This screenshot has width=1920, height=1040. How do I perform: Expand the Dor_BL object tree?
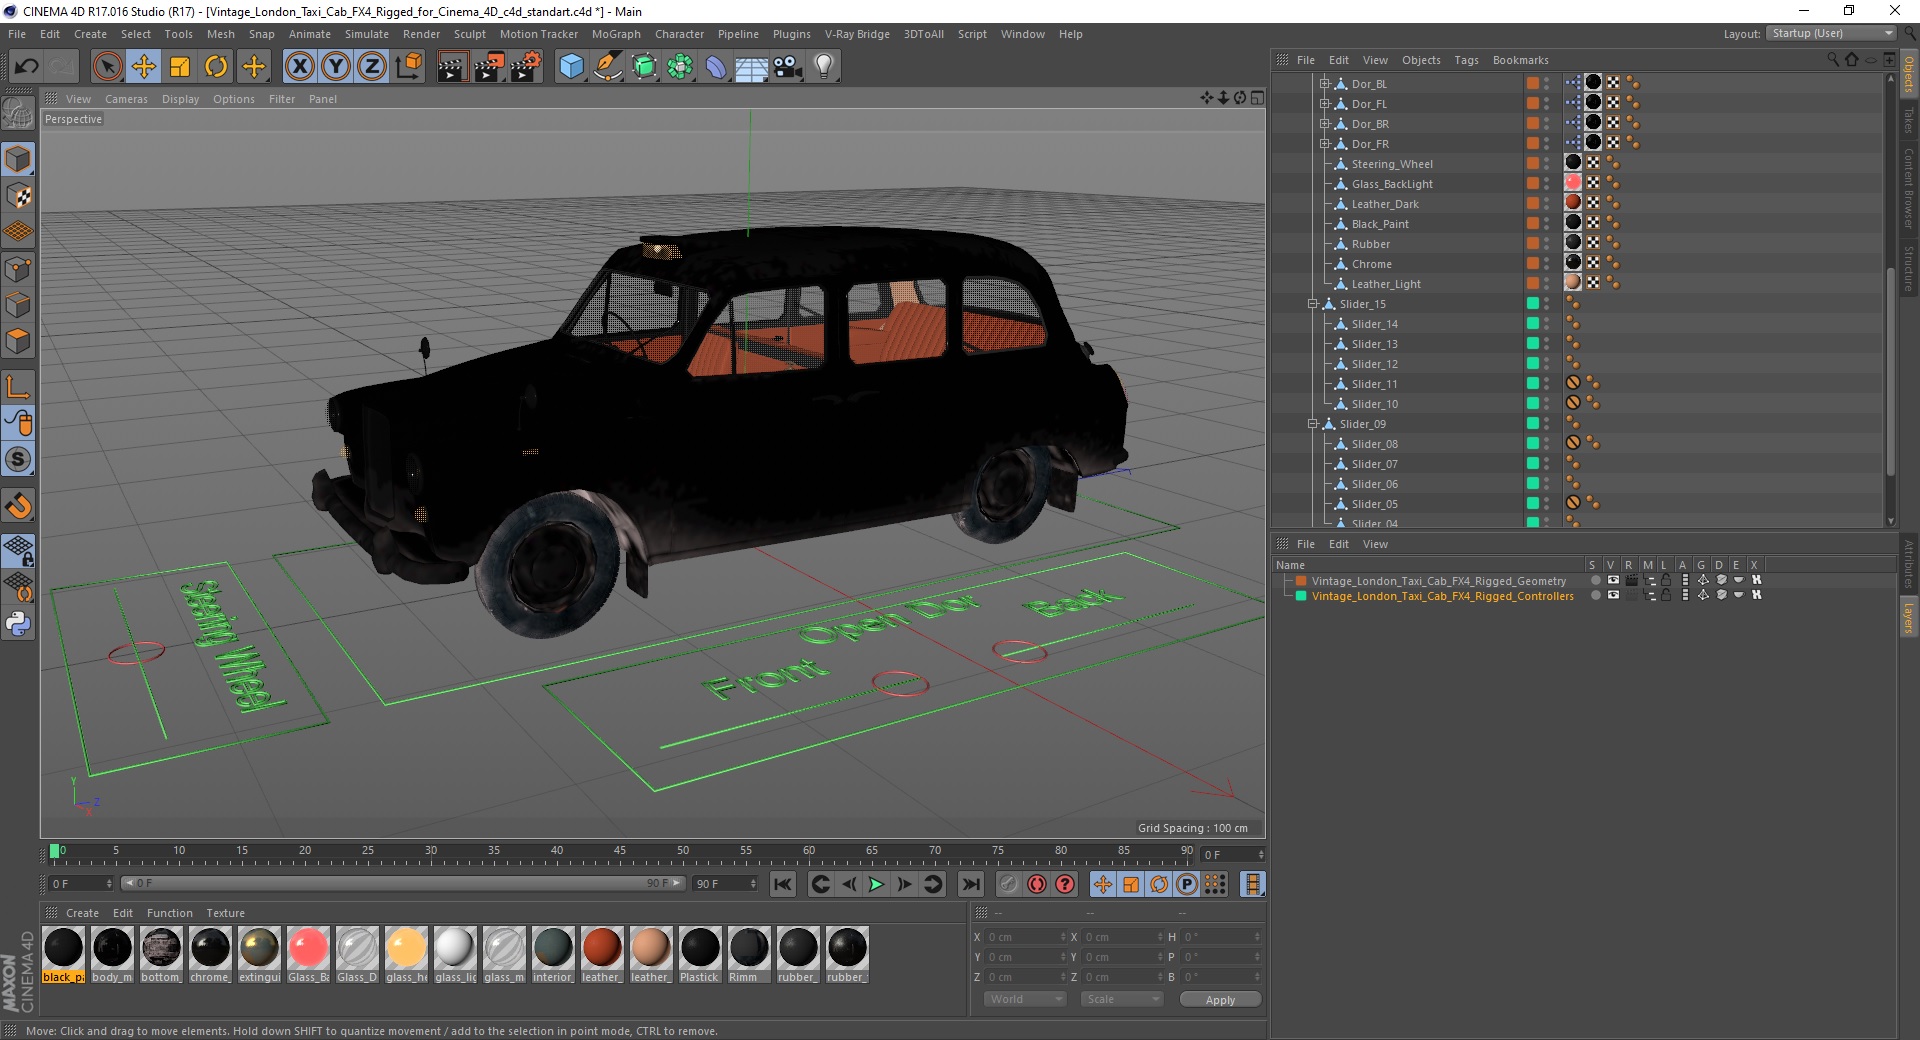click(x=1324, y=84)
